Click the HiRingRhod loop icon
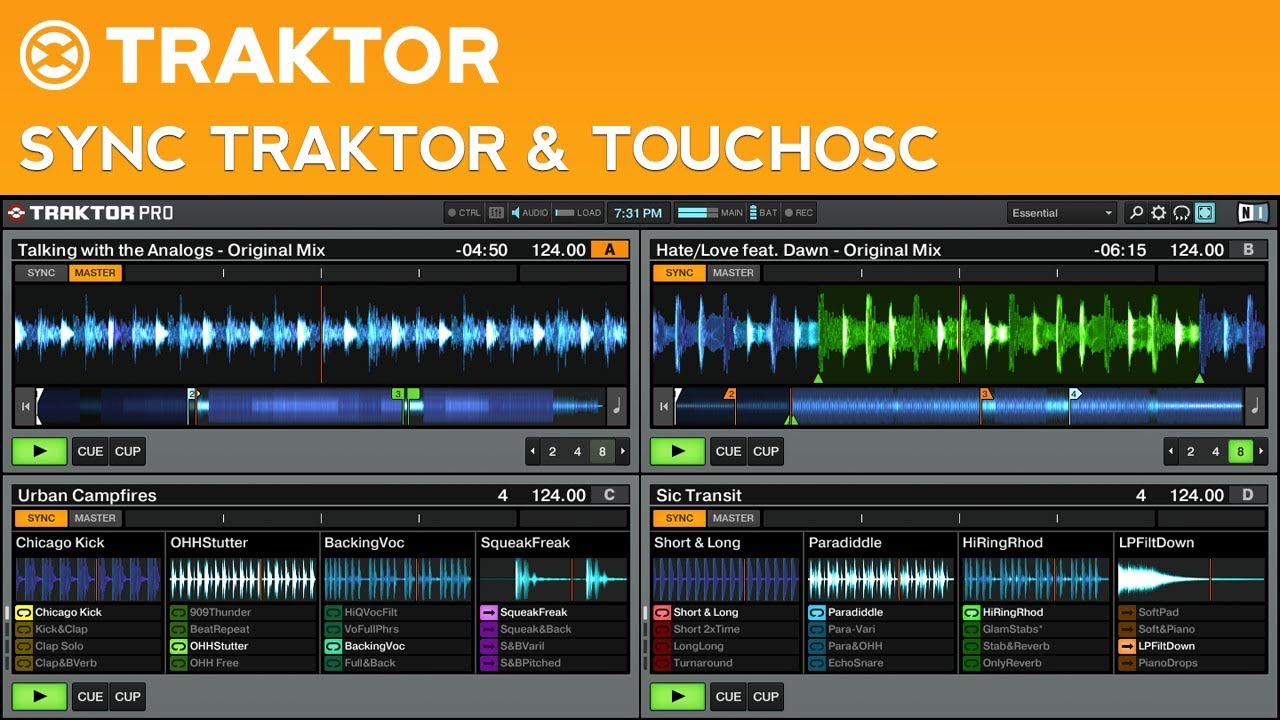 tap(972, 612)
